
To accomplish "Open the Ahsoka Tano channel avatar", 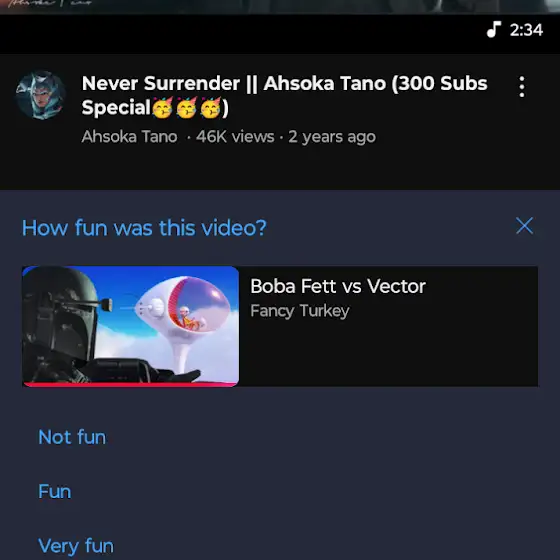I will click(40, 95).
